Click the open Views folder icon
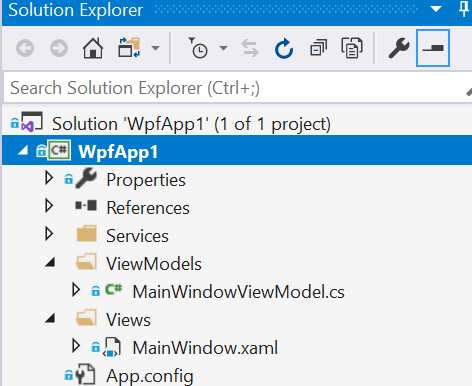Viewport: 472px width, 386px height. [86, 318]
